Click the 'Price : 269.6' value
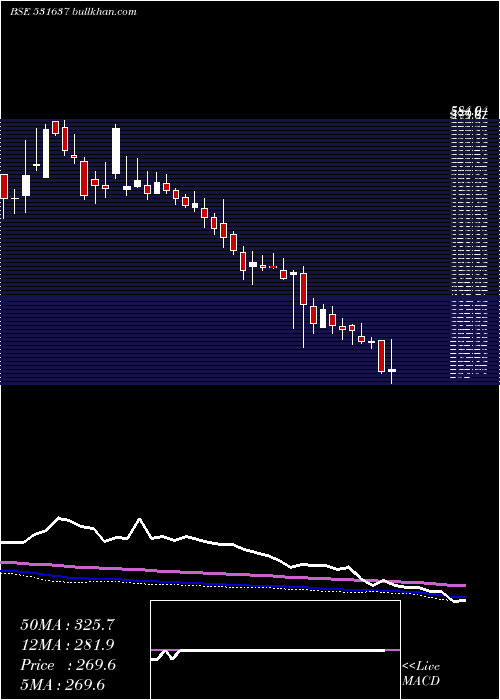 pyautogui.click(x=68, y=665)
